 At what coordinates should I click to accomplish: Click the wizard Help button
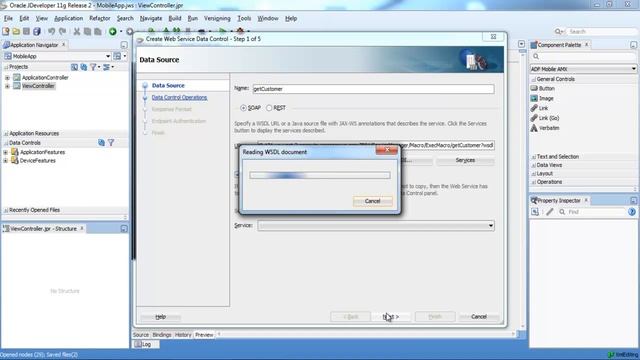pyautogui.click(x=160, y=317)
